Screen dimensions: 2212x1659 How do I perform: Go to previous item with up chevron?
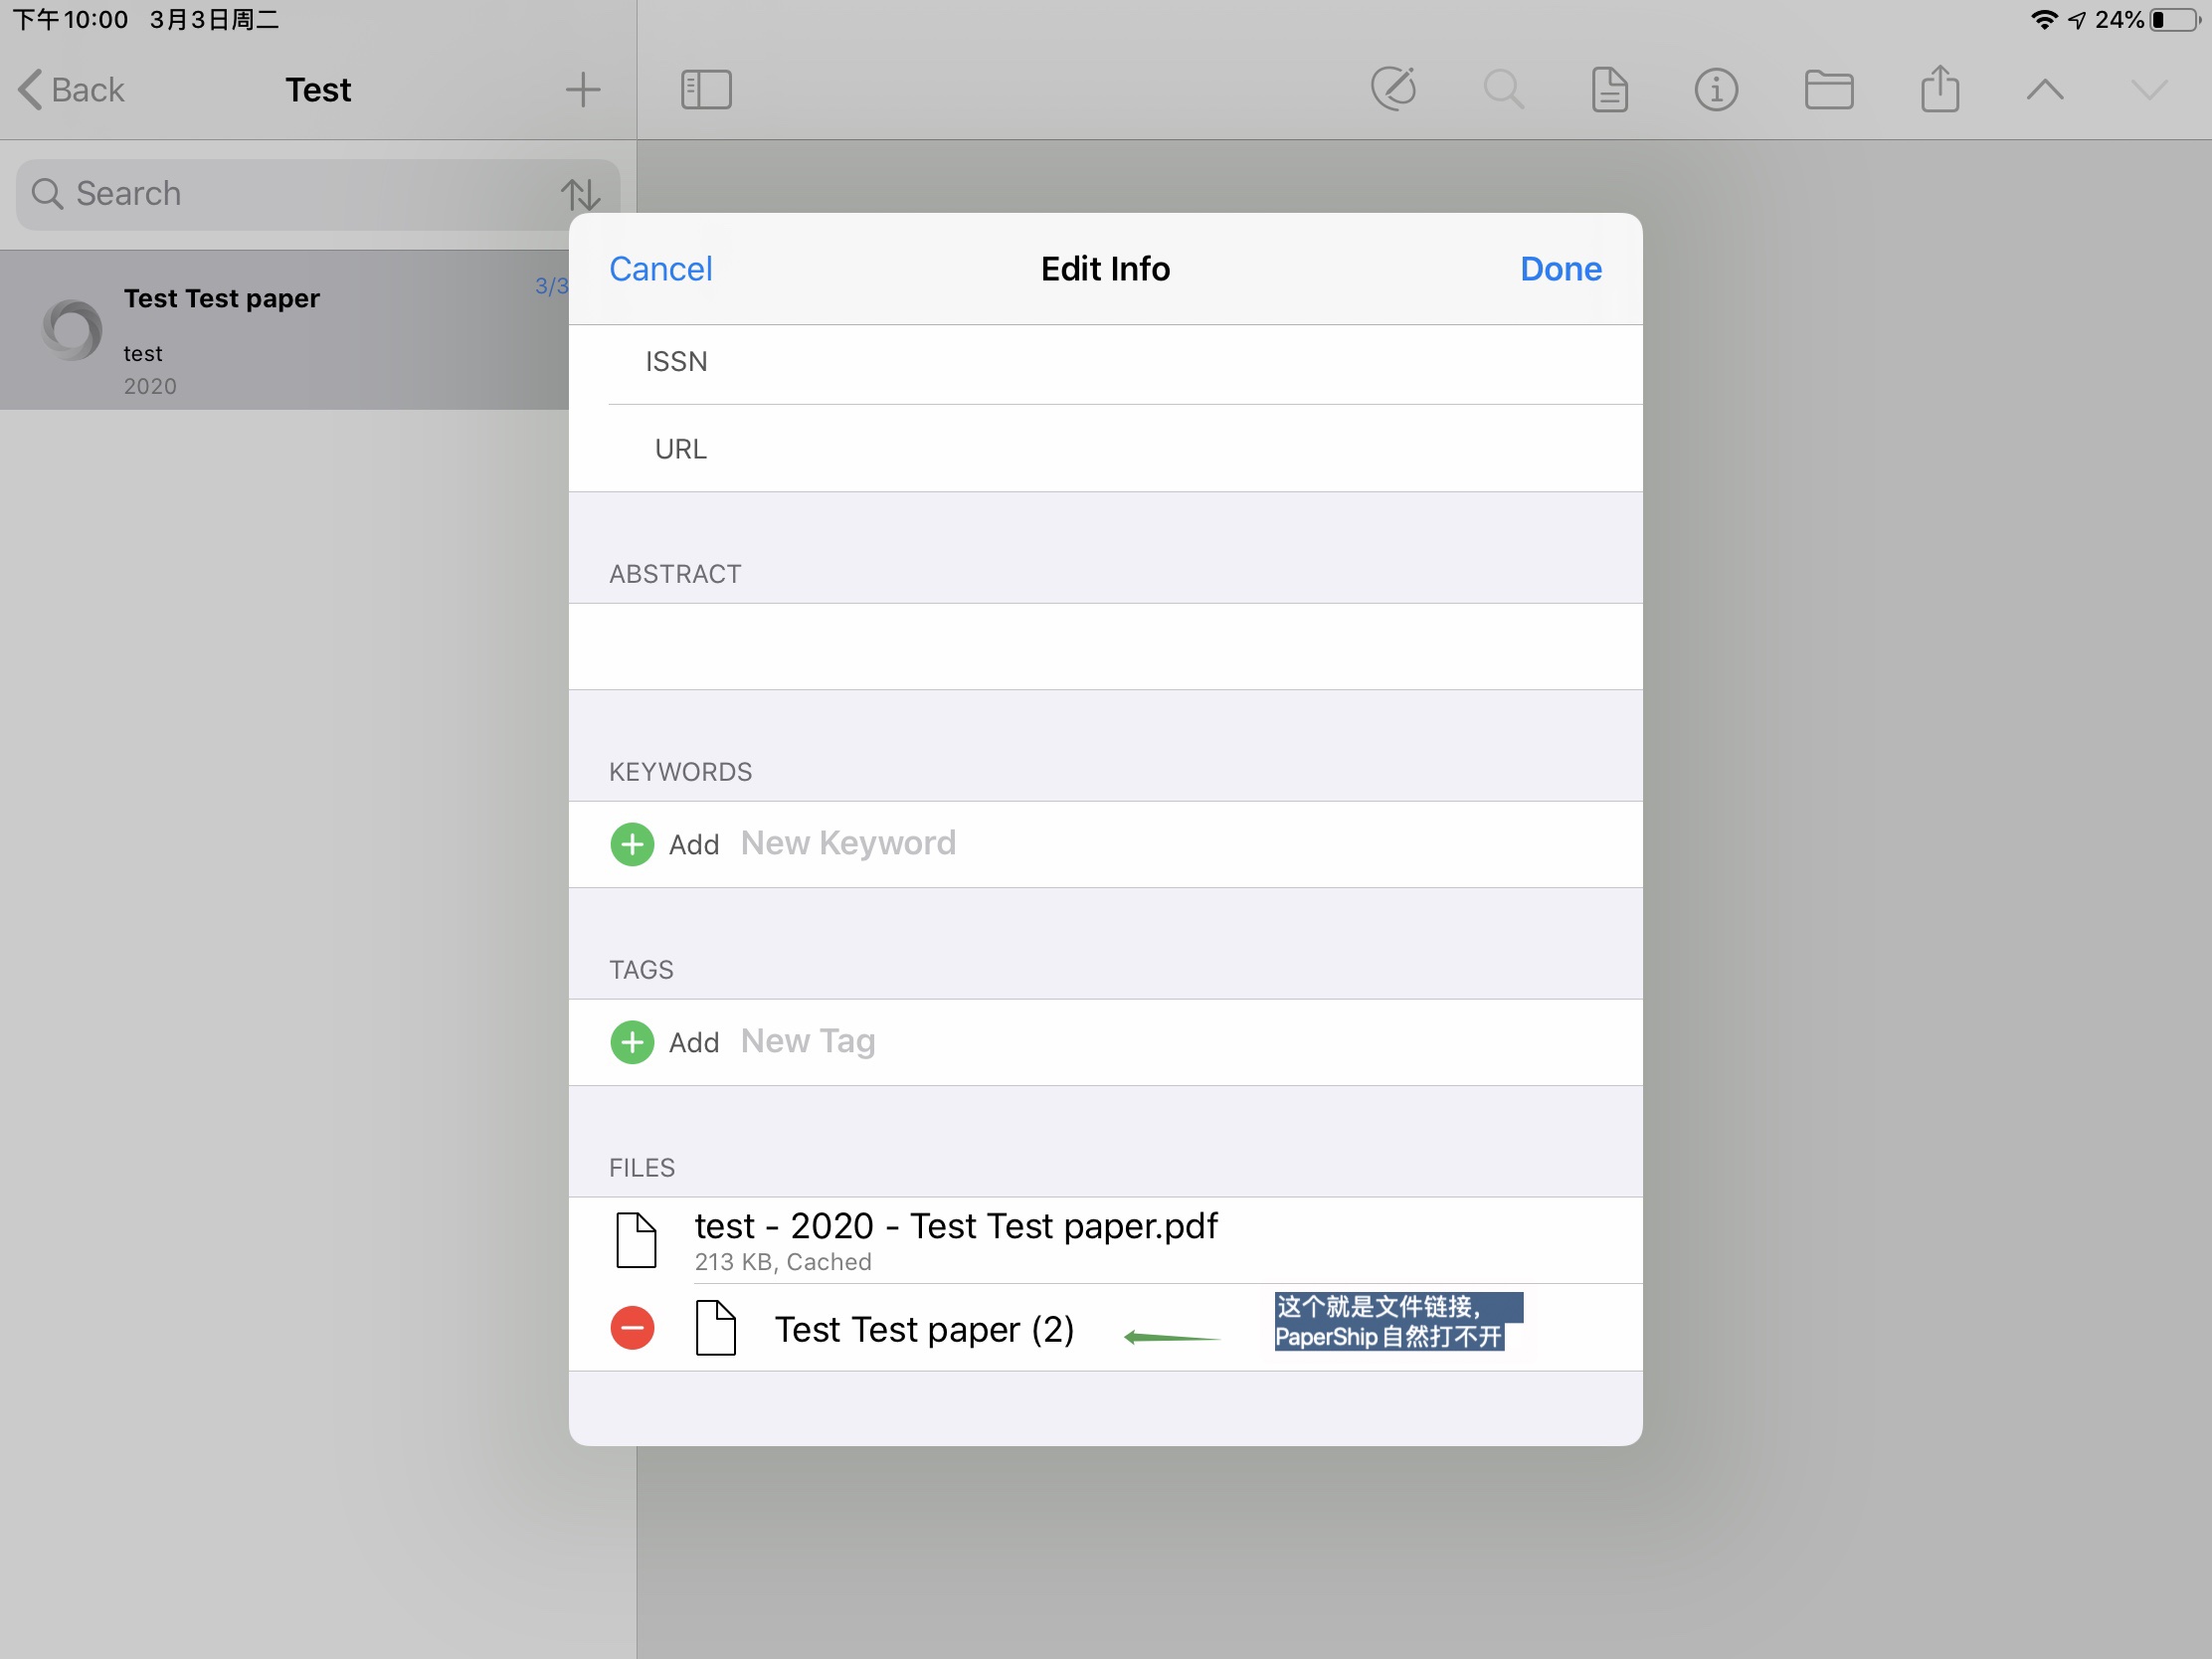click(2045, 89)
